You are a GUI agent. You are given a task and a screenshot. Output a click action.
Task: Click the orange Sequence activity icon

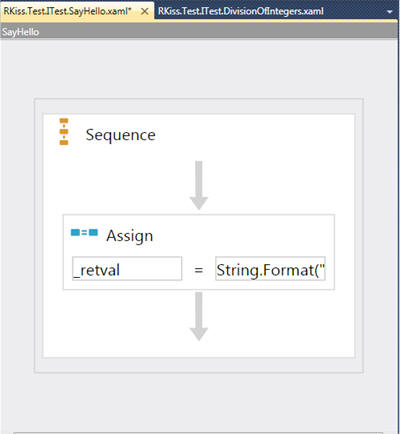[x=64, y=131]
